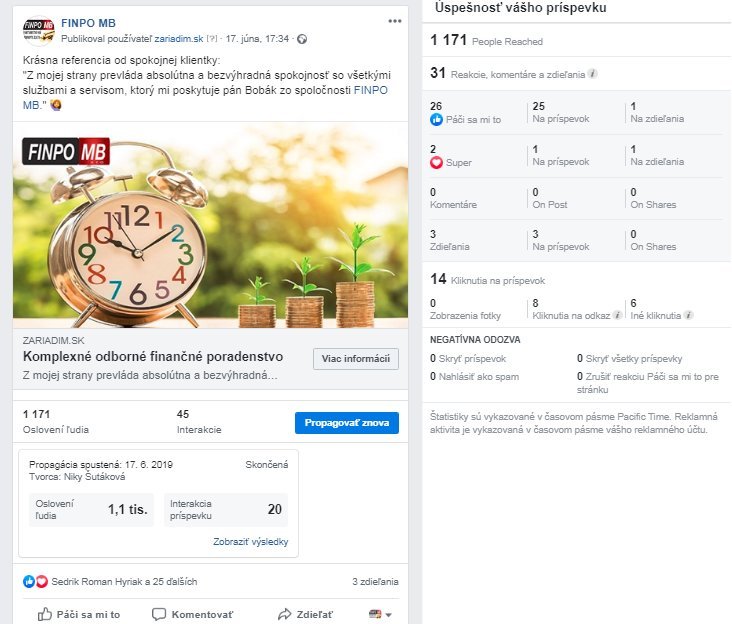Screen dimensions: 732x624
Task: Click the [?] help marker after zariadim.sk
Action: (211, 39)
